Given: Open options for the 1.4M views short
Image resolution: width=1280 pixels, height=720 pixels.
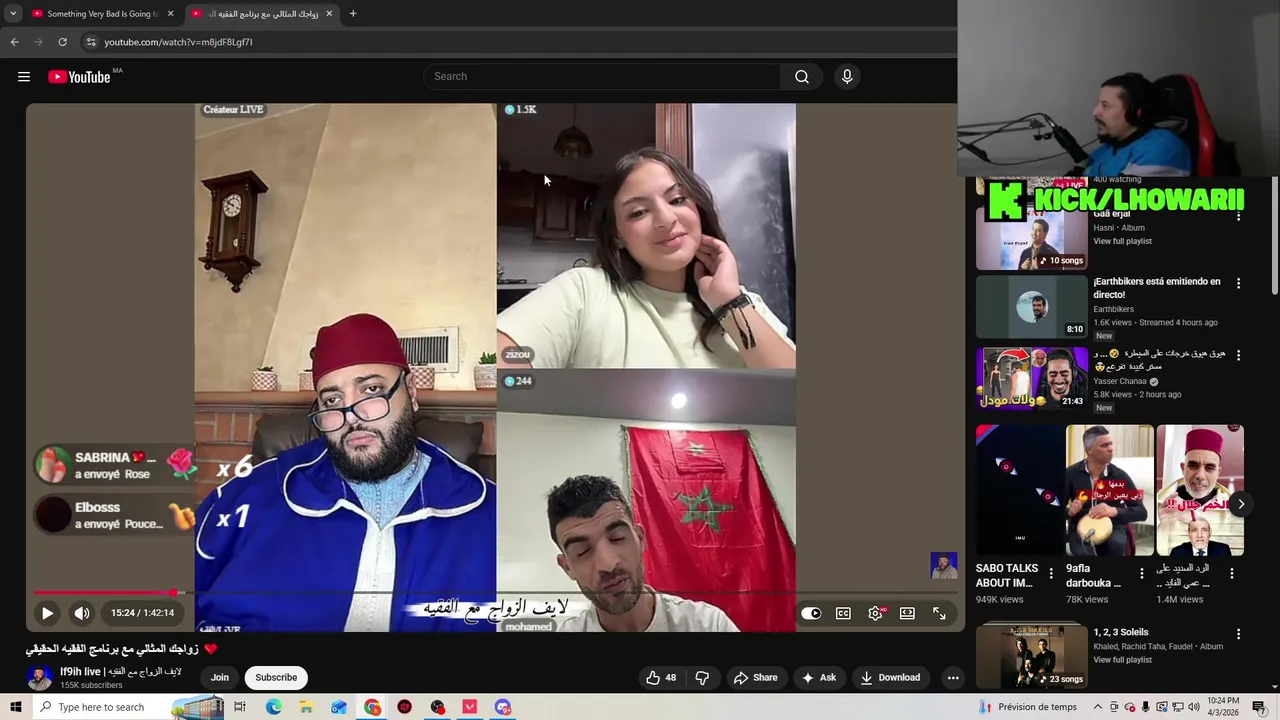Looking at the screenshot, I should point(1232,574).
